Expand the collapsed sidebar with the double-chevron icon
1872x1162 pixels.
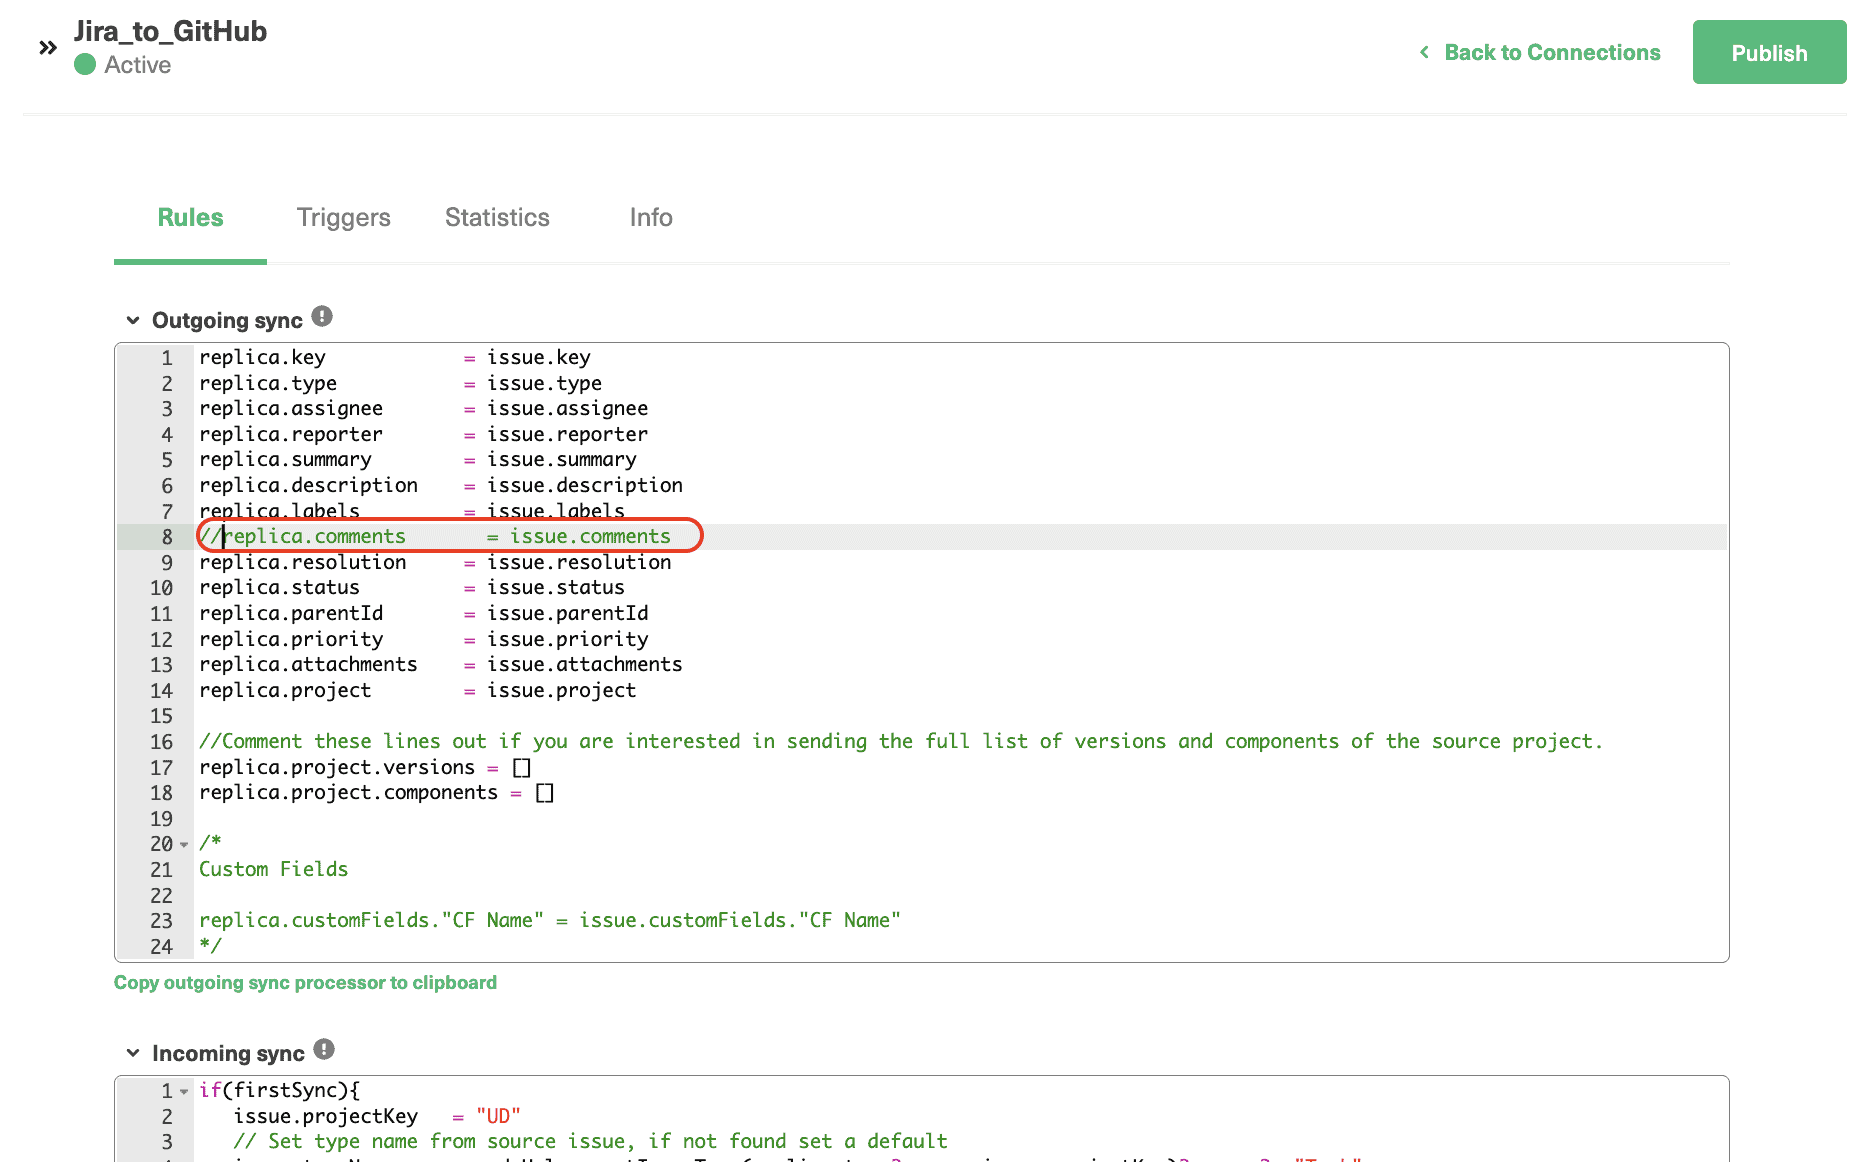(x=47, y=46)
